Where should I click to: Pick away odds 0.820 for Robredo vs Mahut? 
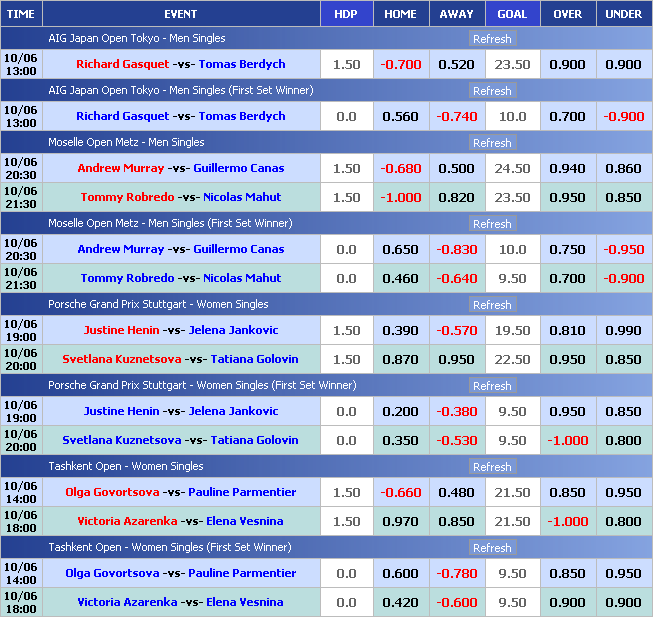(456, 197)
